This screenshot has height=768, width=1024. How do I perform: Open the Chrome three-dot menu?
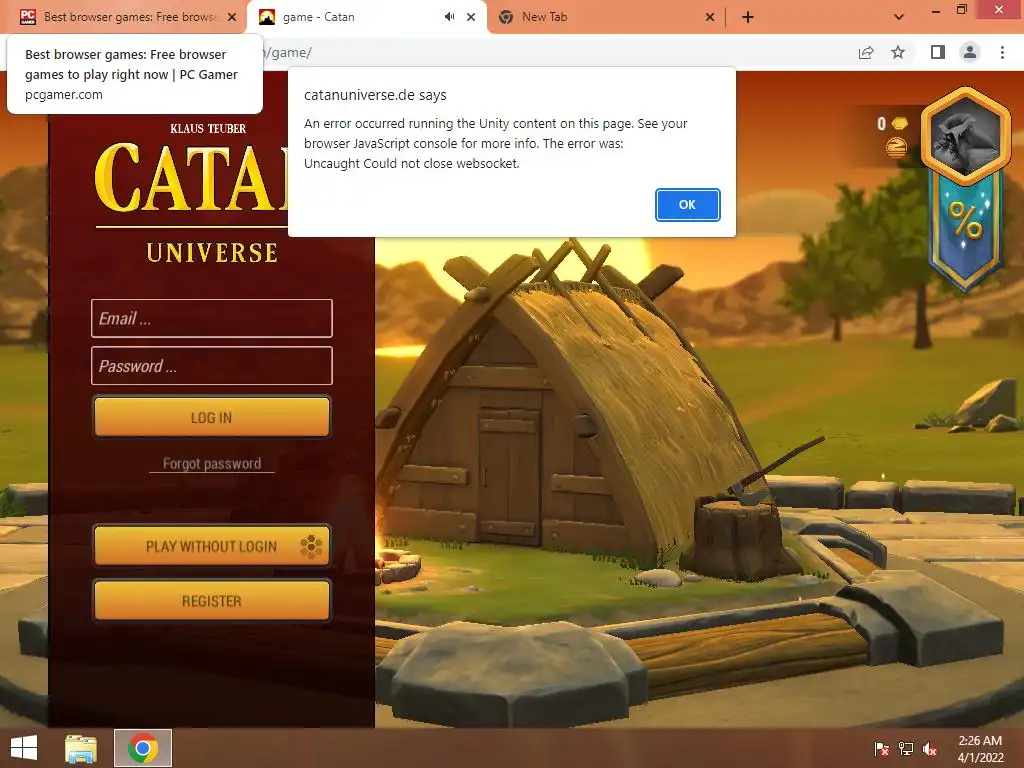[1002, 52]
